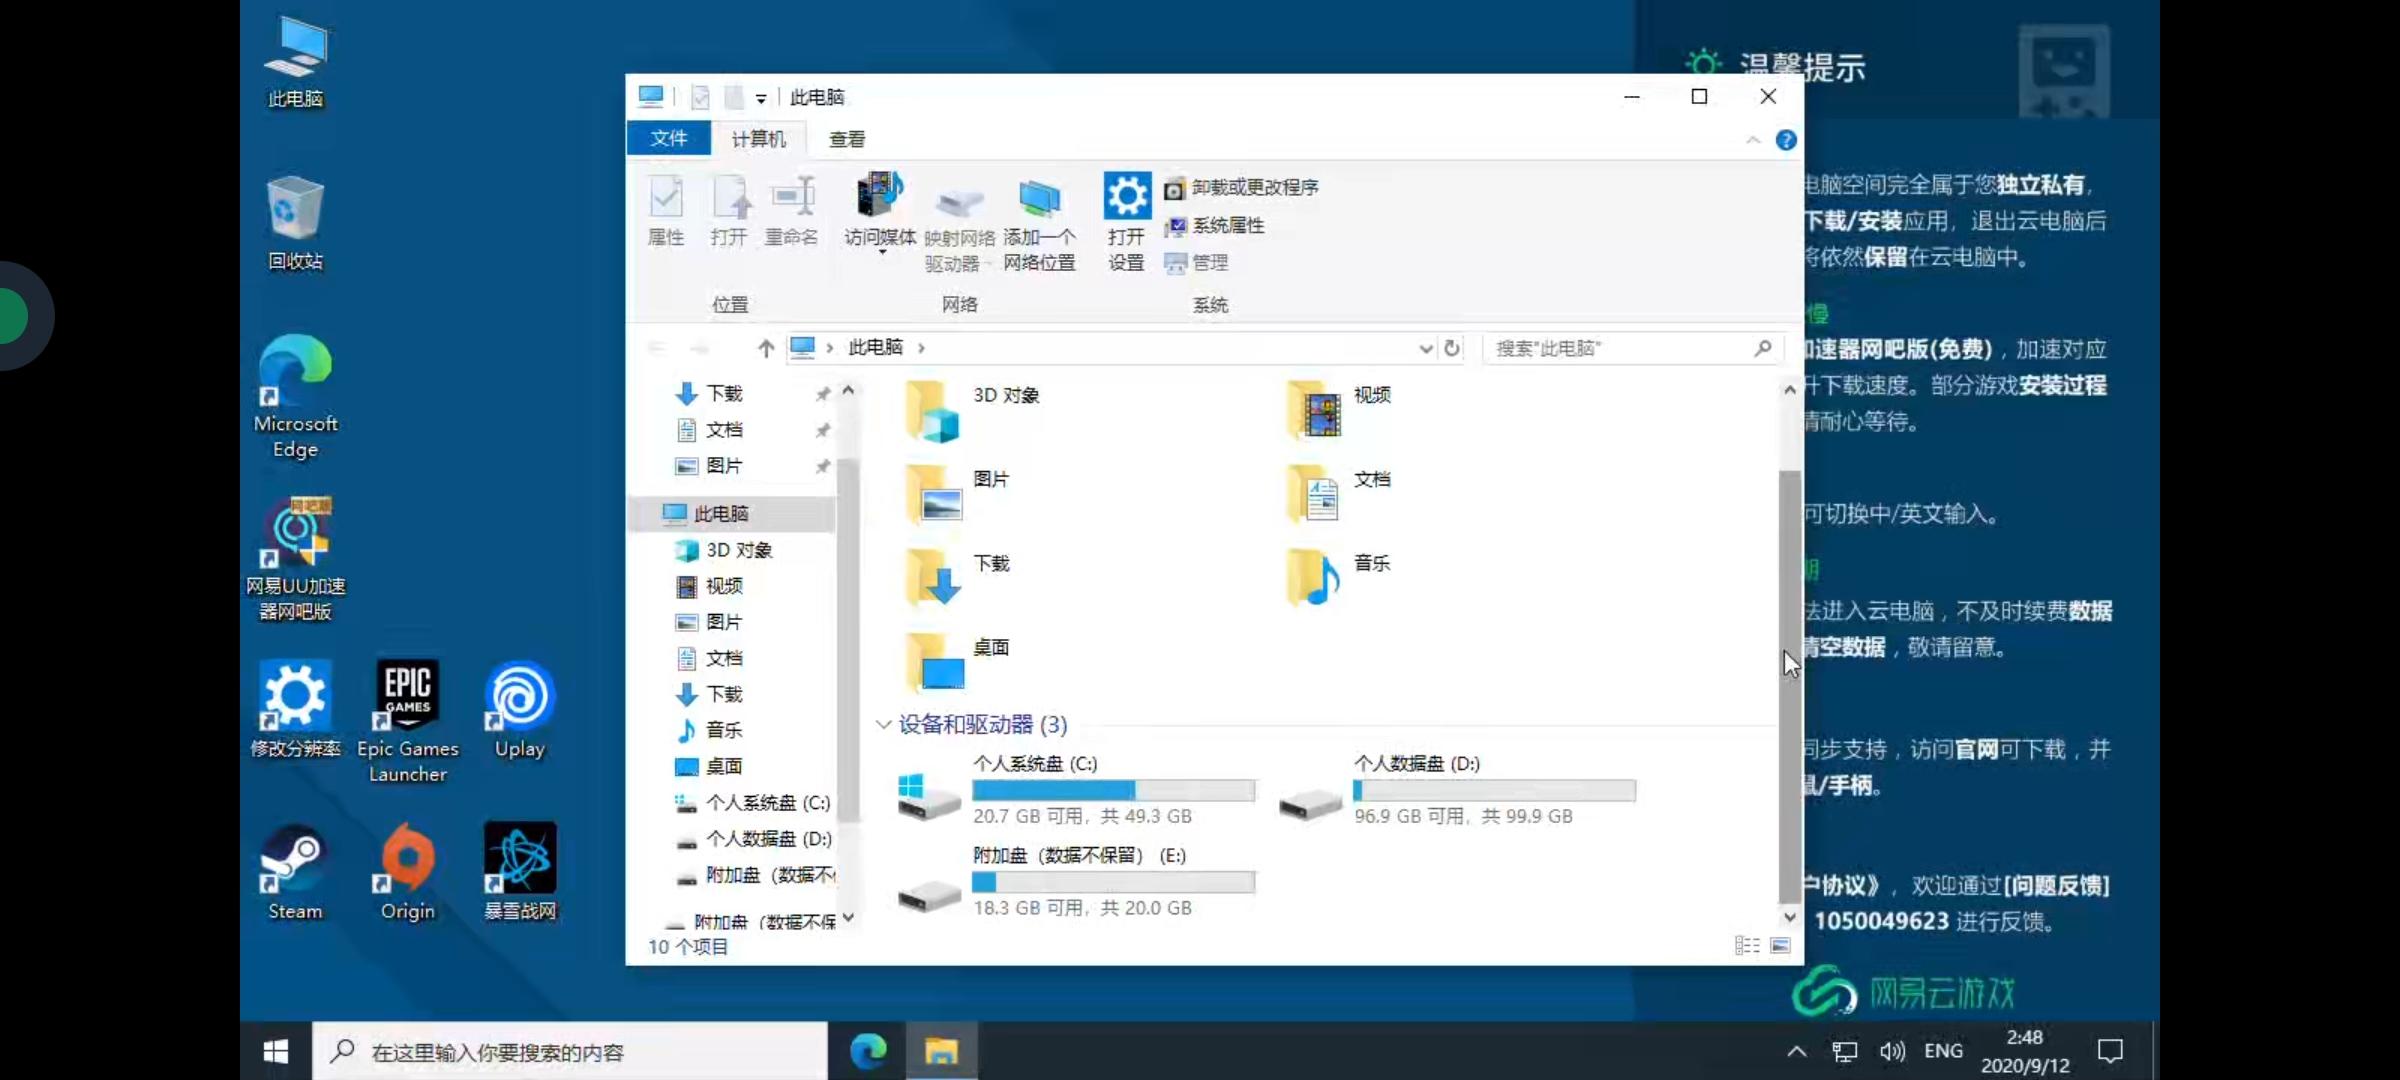
Task: Switch to the 计算机 ribbon tab
Action: (759, 139)
